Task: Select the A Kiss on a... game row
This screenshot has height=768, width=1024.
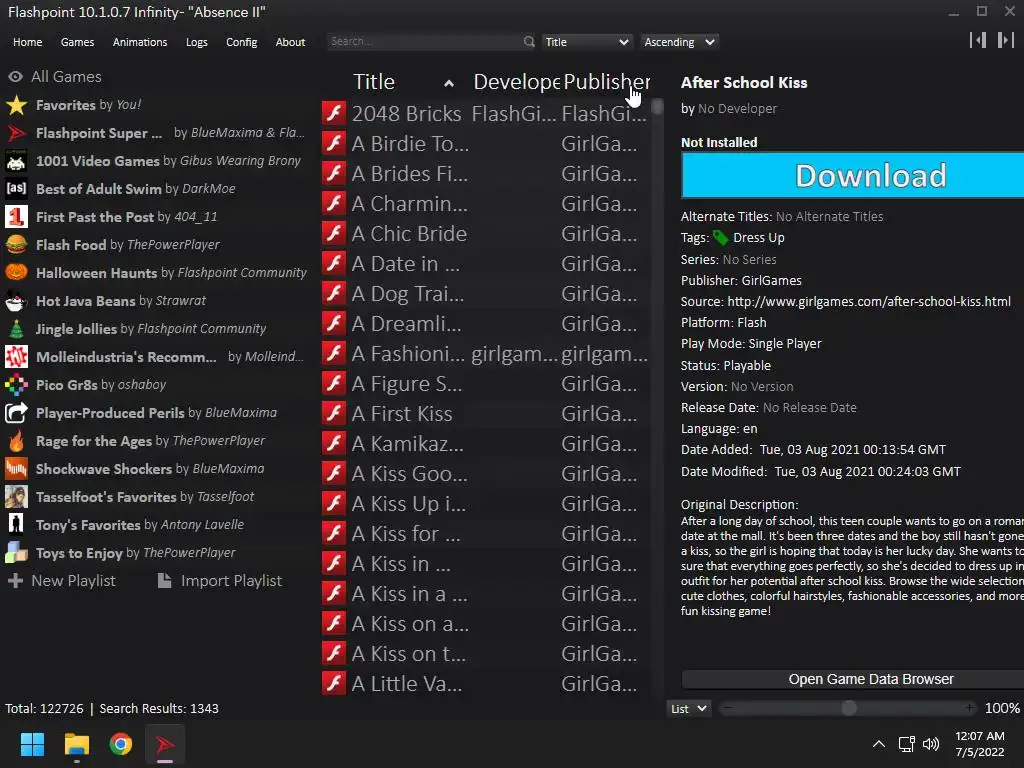Action: [x=485, y=624]
